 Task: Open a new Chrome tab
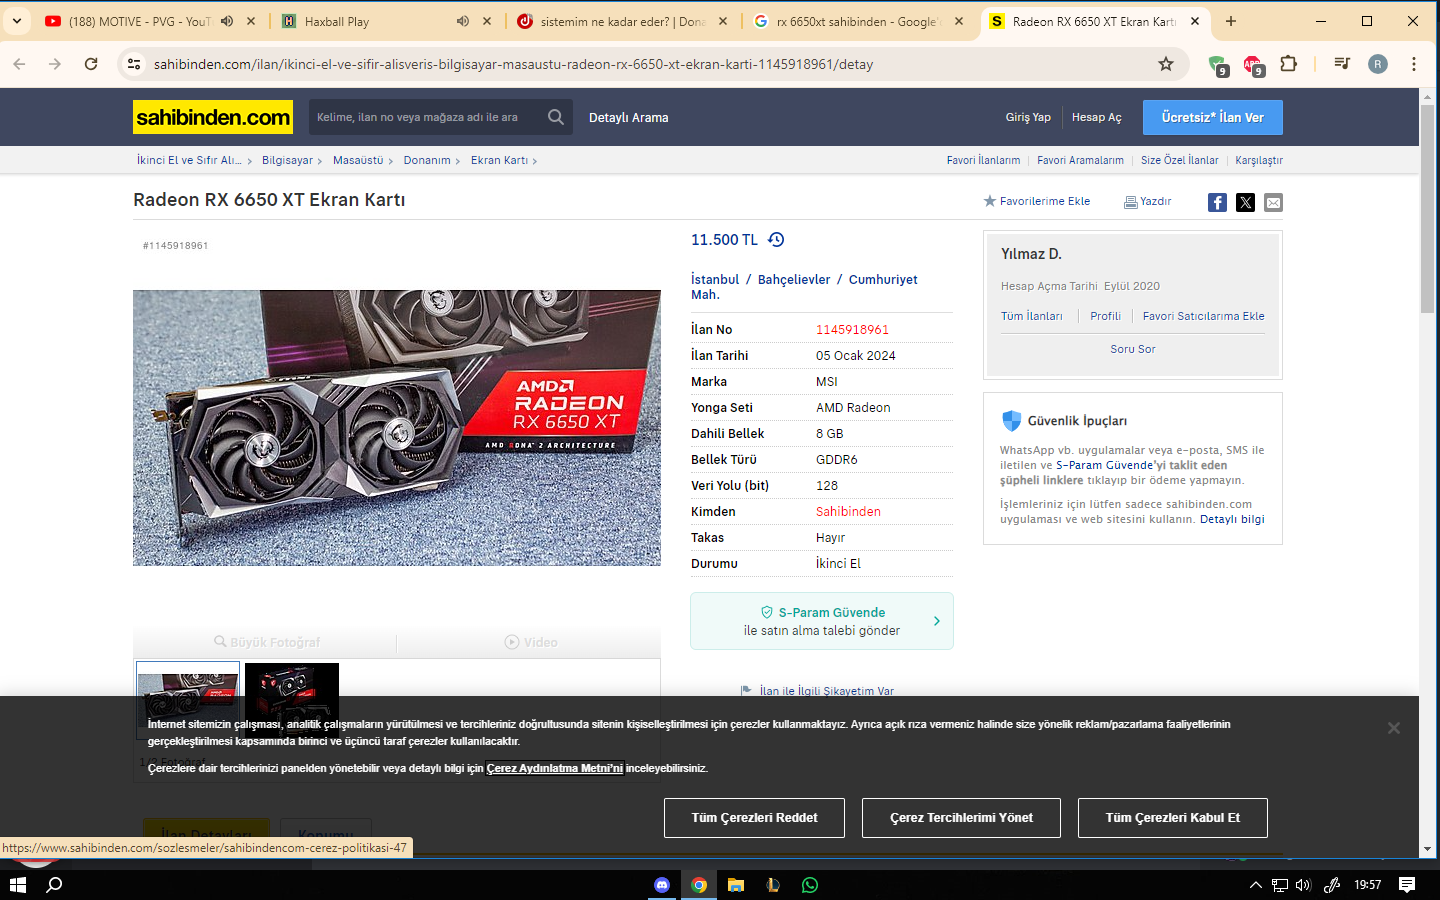[1231, 21]
